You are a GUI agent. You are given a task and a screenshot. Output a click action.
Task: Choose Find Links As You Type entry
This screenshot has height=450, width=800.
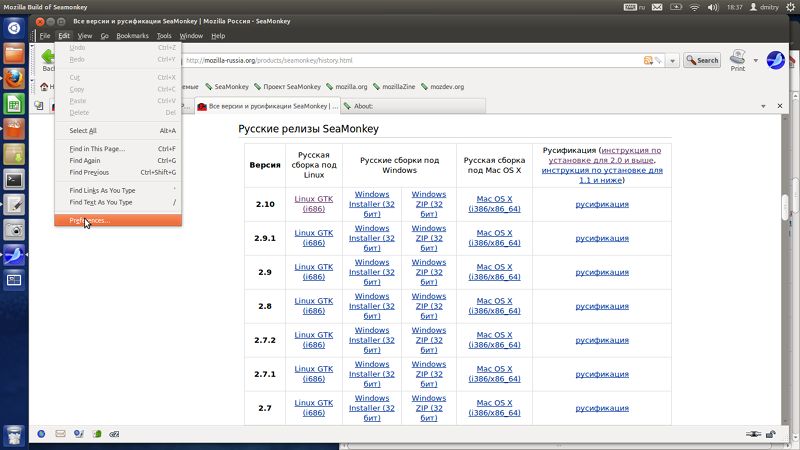[118, 190]
